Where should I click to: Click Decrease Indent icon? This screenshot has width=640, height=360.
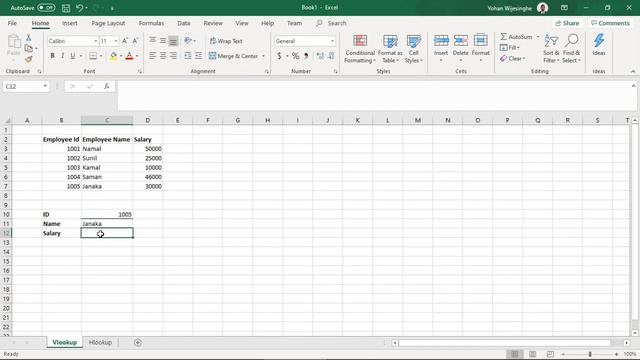coord(188,56)
